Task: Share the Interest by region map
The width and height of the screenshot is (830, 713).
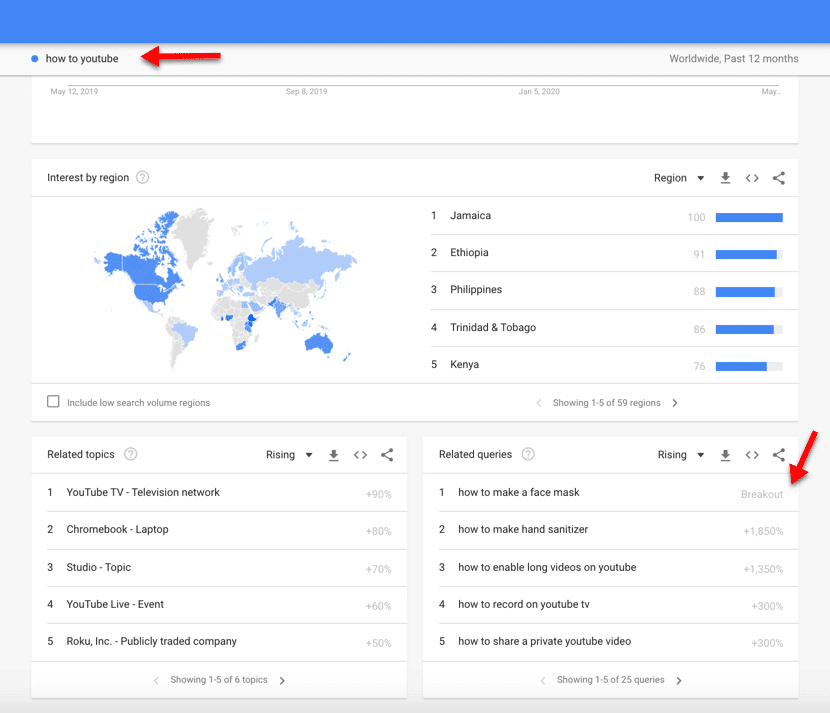Action: click(x=780, y=177)
